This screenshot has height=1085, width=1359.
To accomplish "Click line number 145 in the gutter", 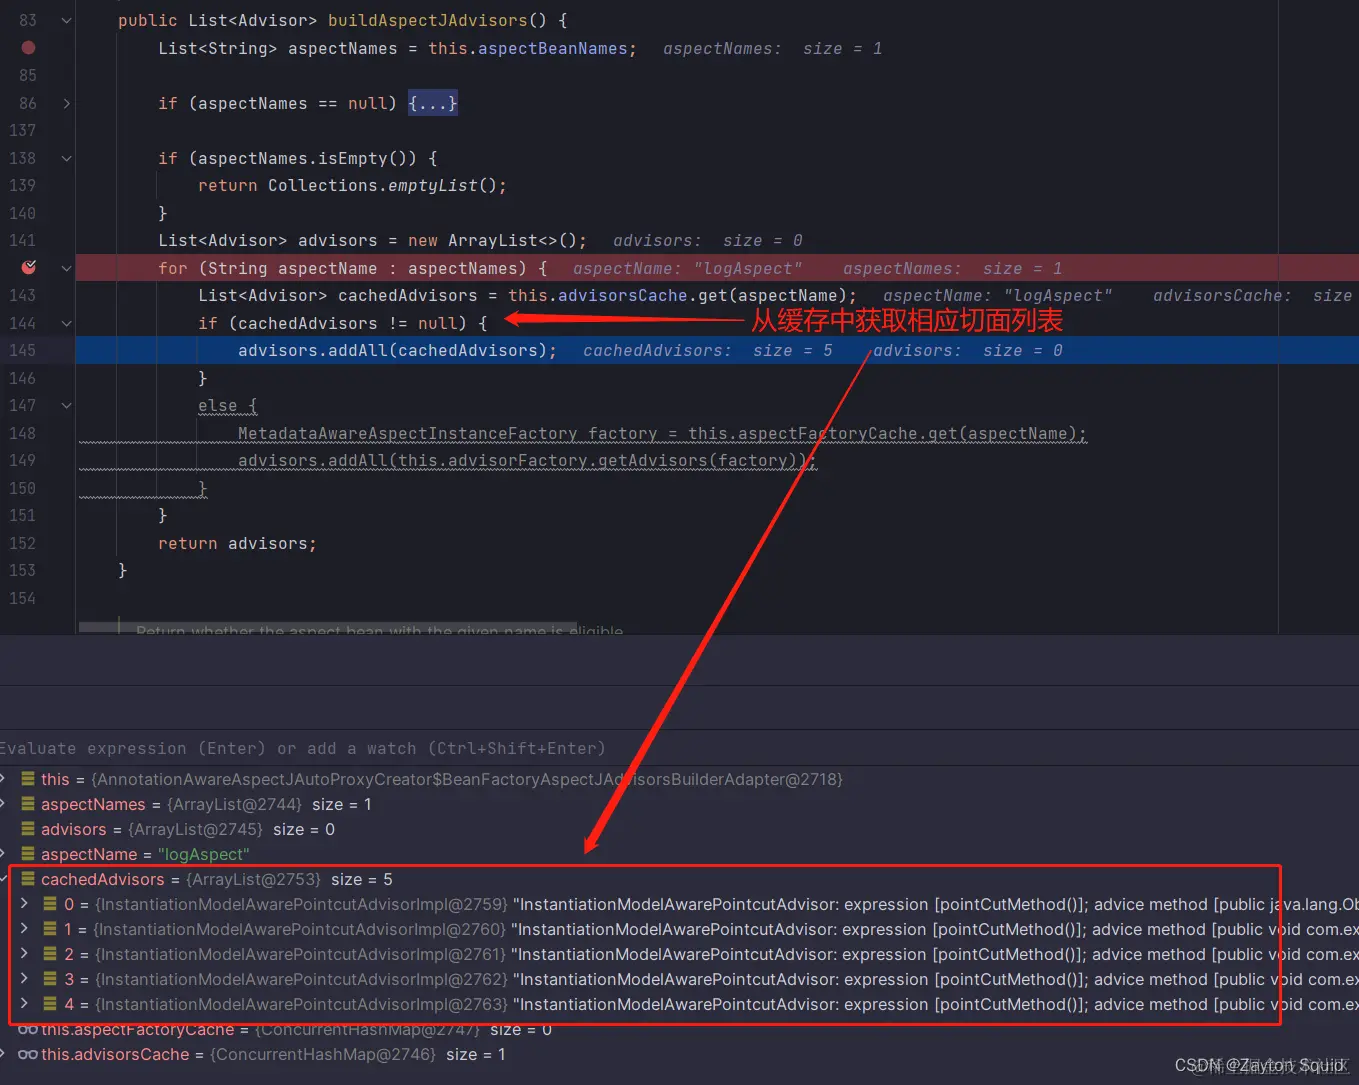I will click(x=22, y=350).
